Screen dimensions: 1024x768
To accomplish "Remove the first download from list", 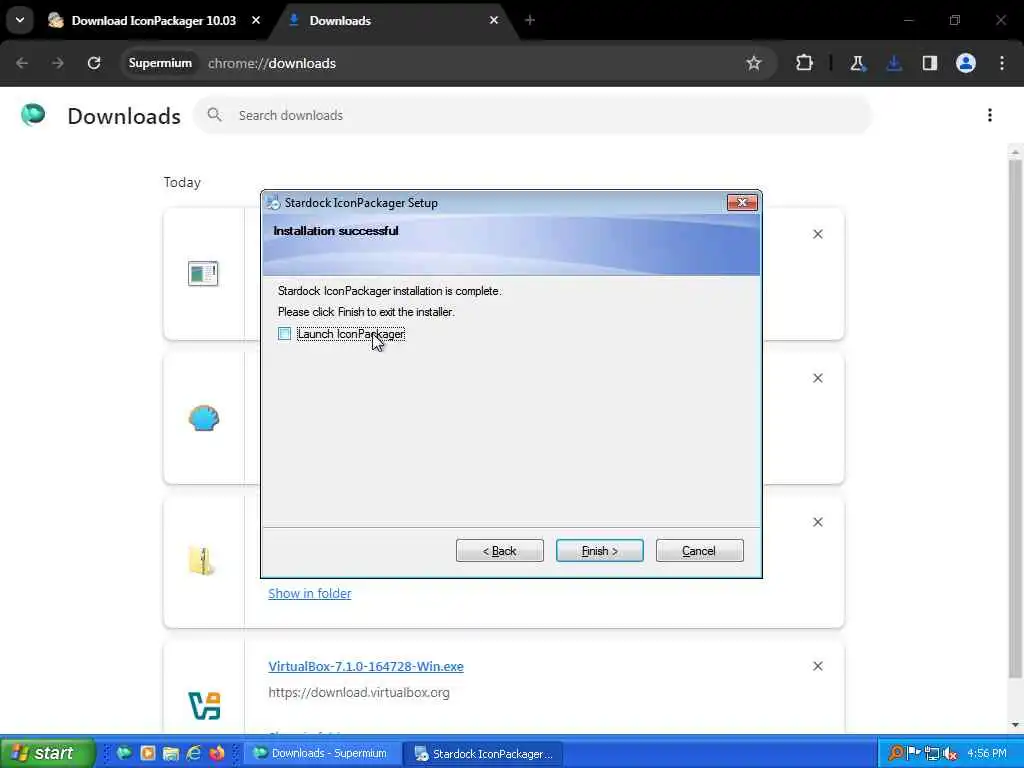I will (x=818, y=234).
